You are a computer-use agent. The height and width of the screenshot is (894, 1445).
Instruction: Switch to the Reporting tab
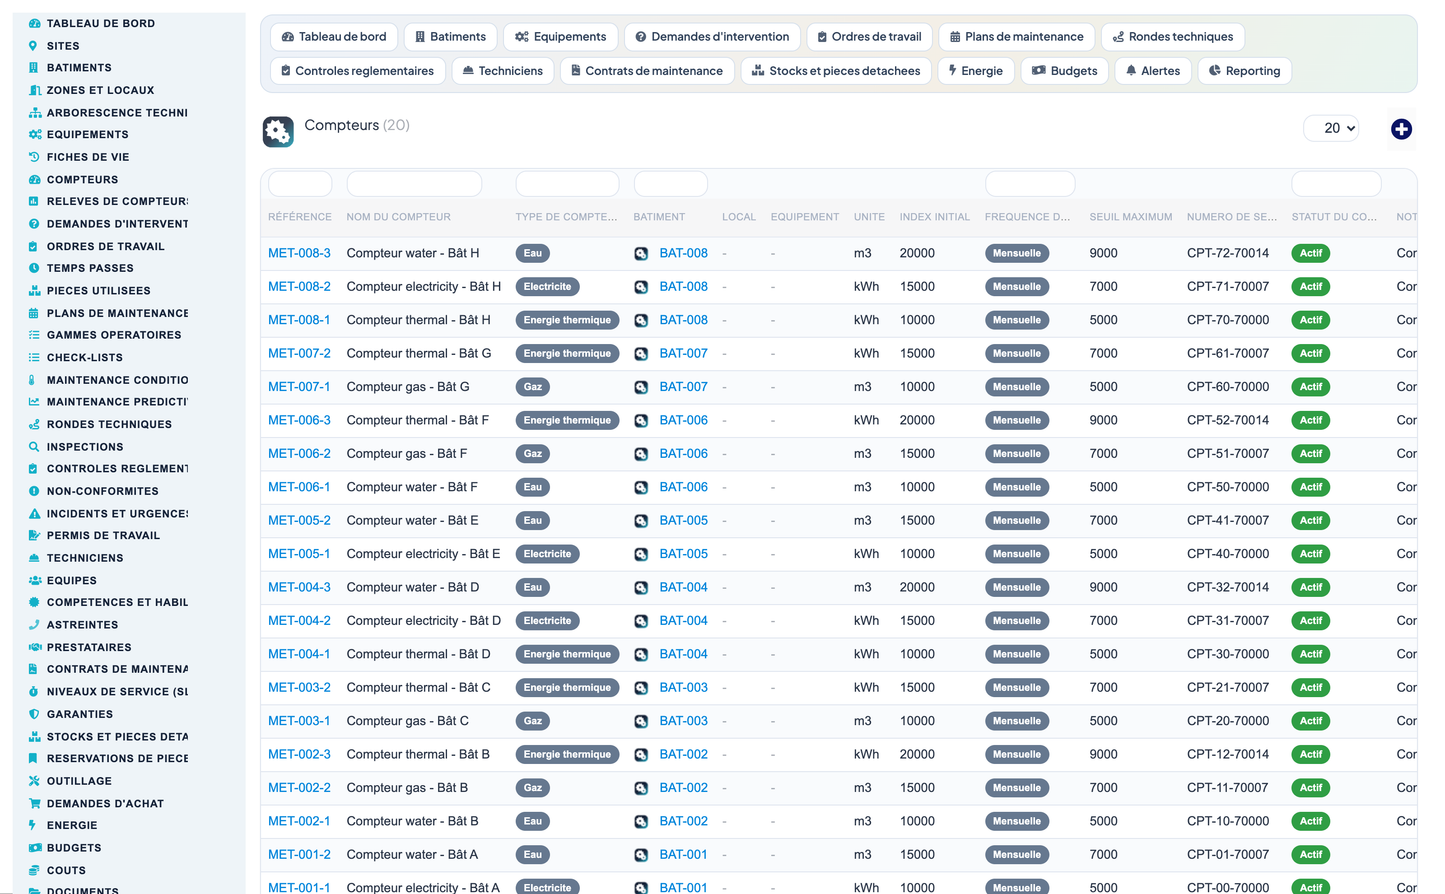(x=1244, y=71)
